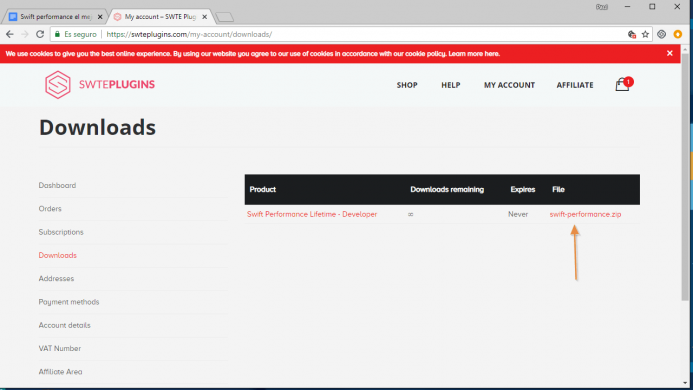
Task: Open the MY ACCOUNT menu item
Action: click(x=509, y=85)
